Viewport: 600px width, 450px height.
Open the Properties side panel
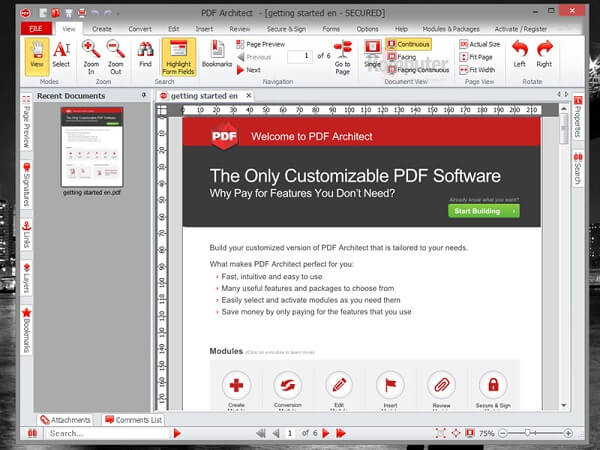(578, 117)
